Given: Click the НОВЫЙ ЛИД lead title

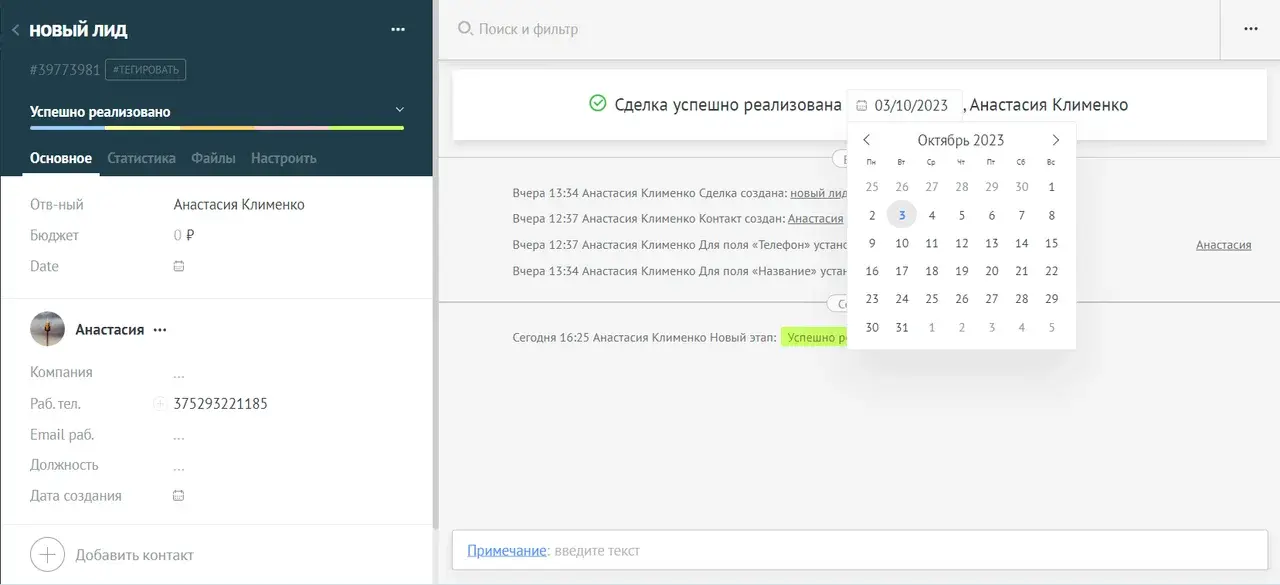Looking at the screenshot, I should pyautogui.click(x=78, y=30).
